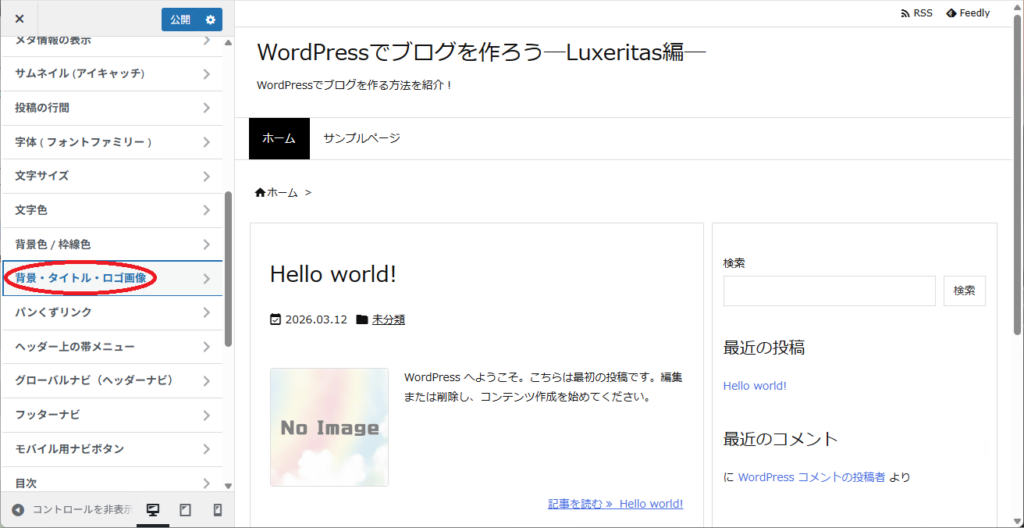The width and height of the screenshot is (1024, 528).
Task: Click the calendar icon beside 2026.03.12
Action: [276, 320]
